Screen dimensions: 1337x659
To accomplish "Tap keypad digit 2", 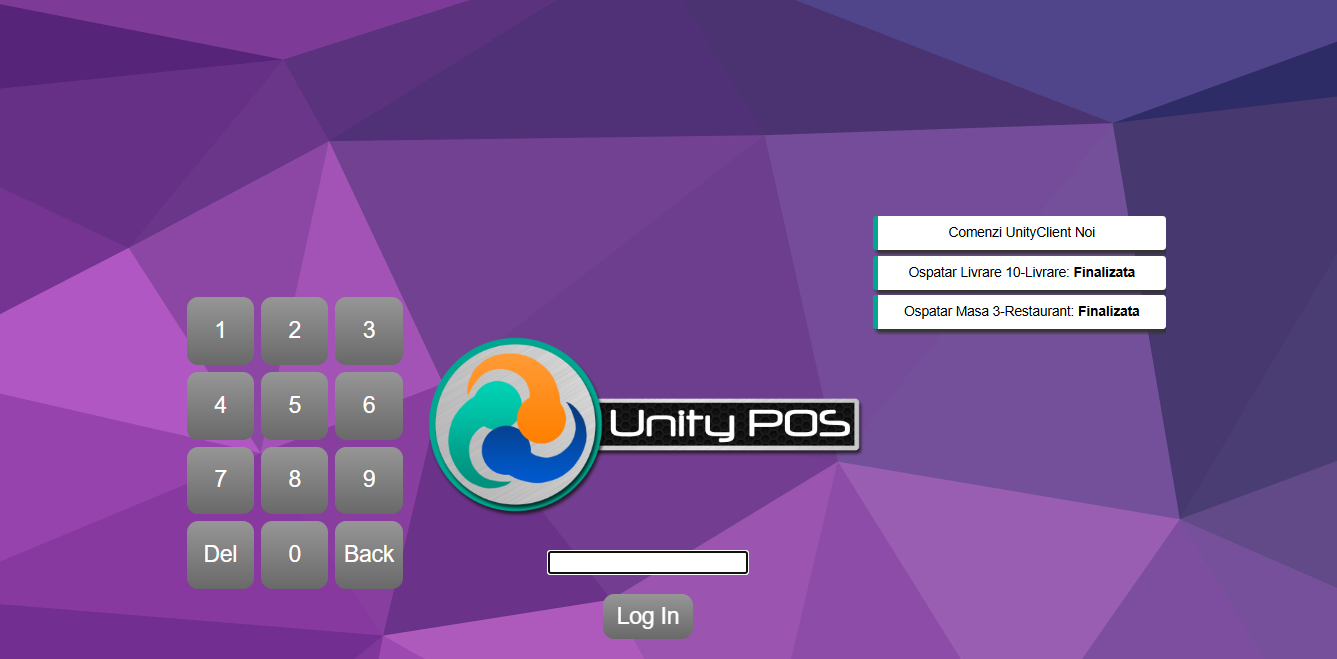I will click(x=294, y=330).
